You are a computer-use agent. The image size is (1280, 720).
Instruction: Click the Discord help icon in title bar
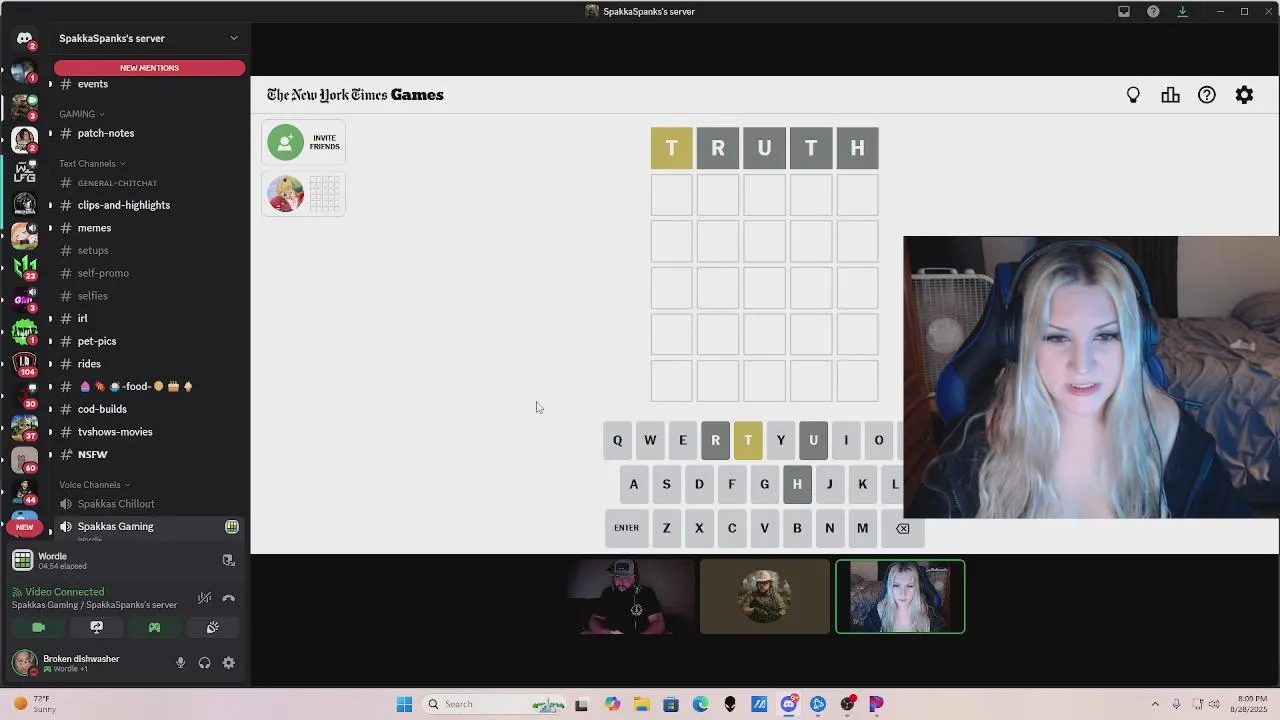tap(1153, 12)
